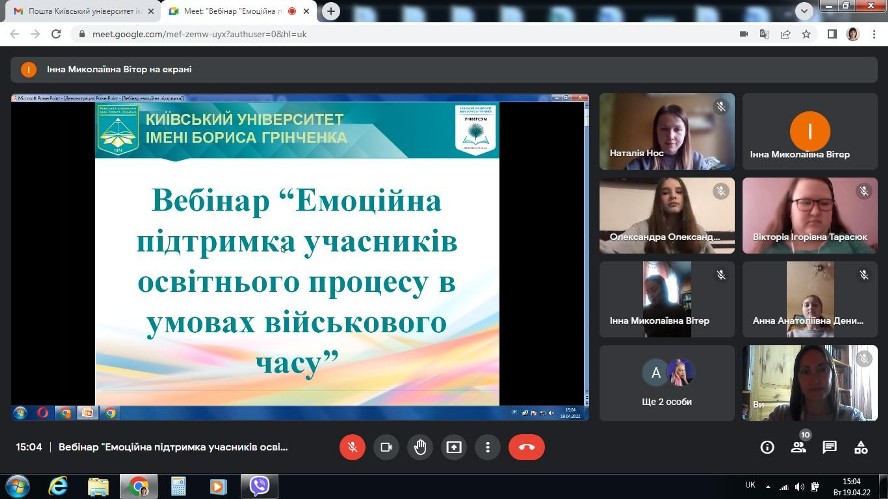The width and height of the screenshot is (888, 499).
Task: Close the Meet Вебінар tab
Action: [306, 11]
